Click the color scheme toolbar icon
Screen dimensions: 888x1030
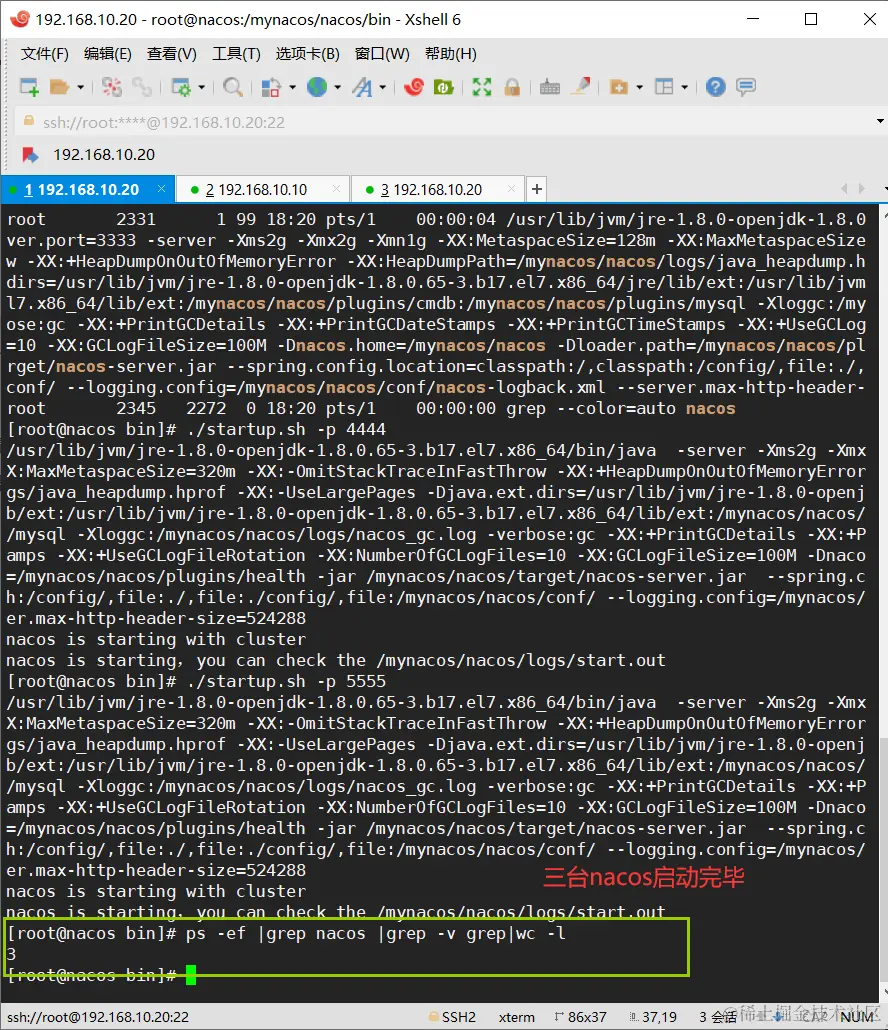pyautogui.click(x=271, y=87)
